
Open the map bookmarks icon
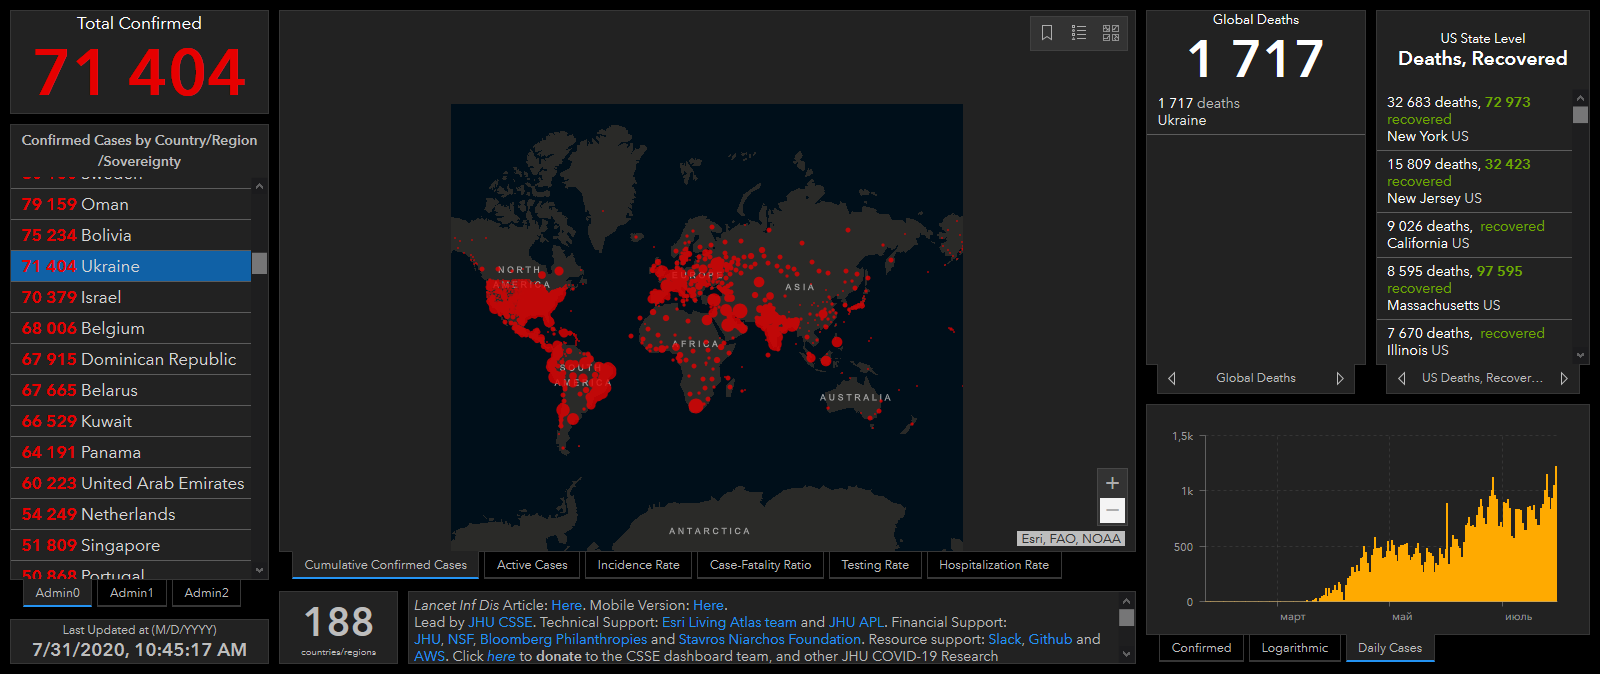pos(1047,33)
